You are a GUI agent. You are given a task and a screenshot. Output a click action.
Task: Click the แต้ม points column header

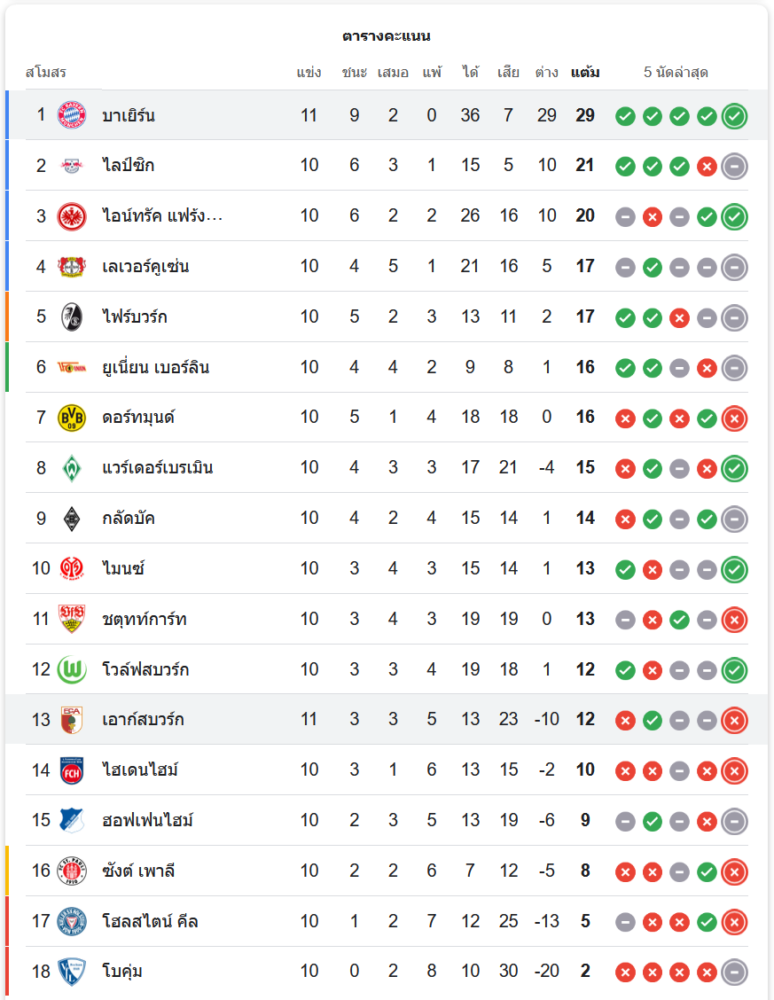click(585, 73)
